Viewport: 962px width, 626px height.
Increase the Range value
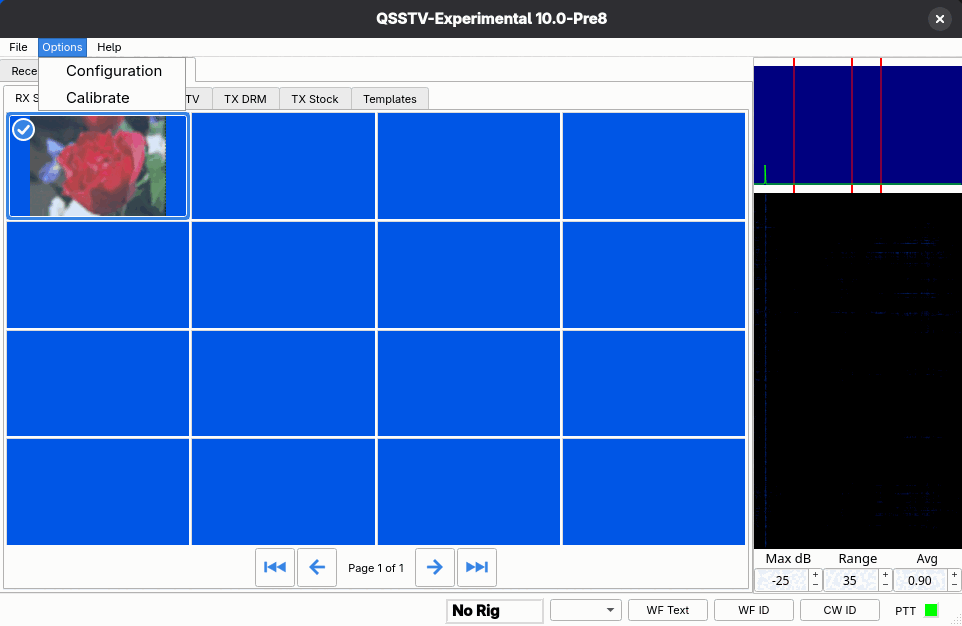pyautogui.click(x=885, y=575)
